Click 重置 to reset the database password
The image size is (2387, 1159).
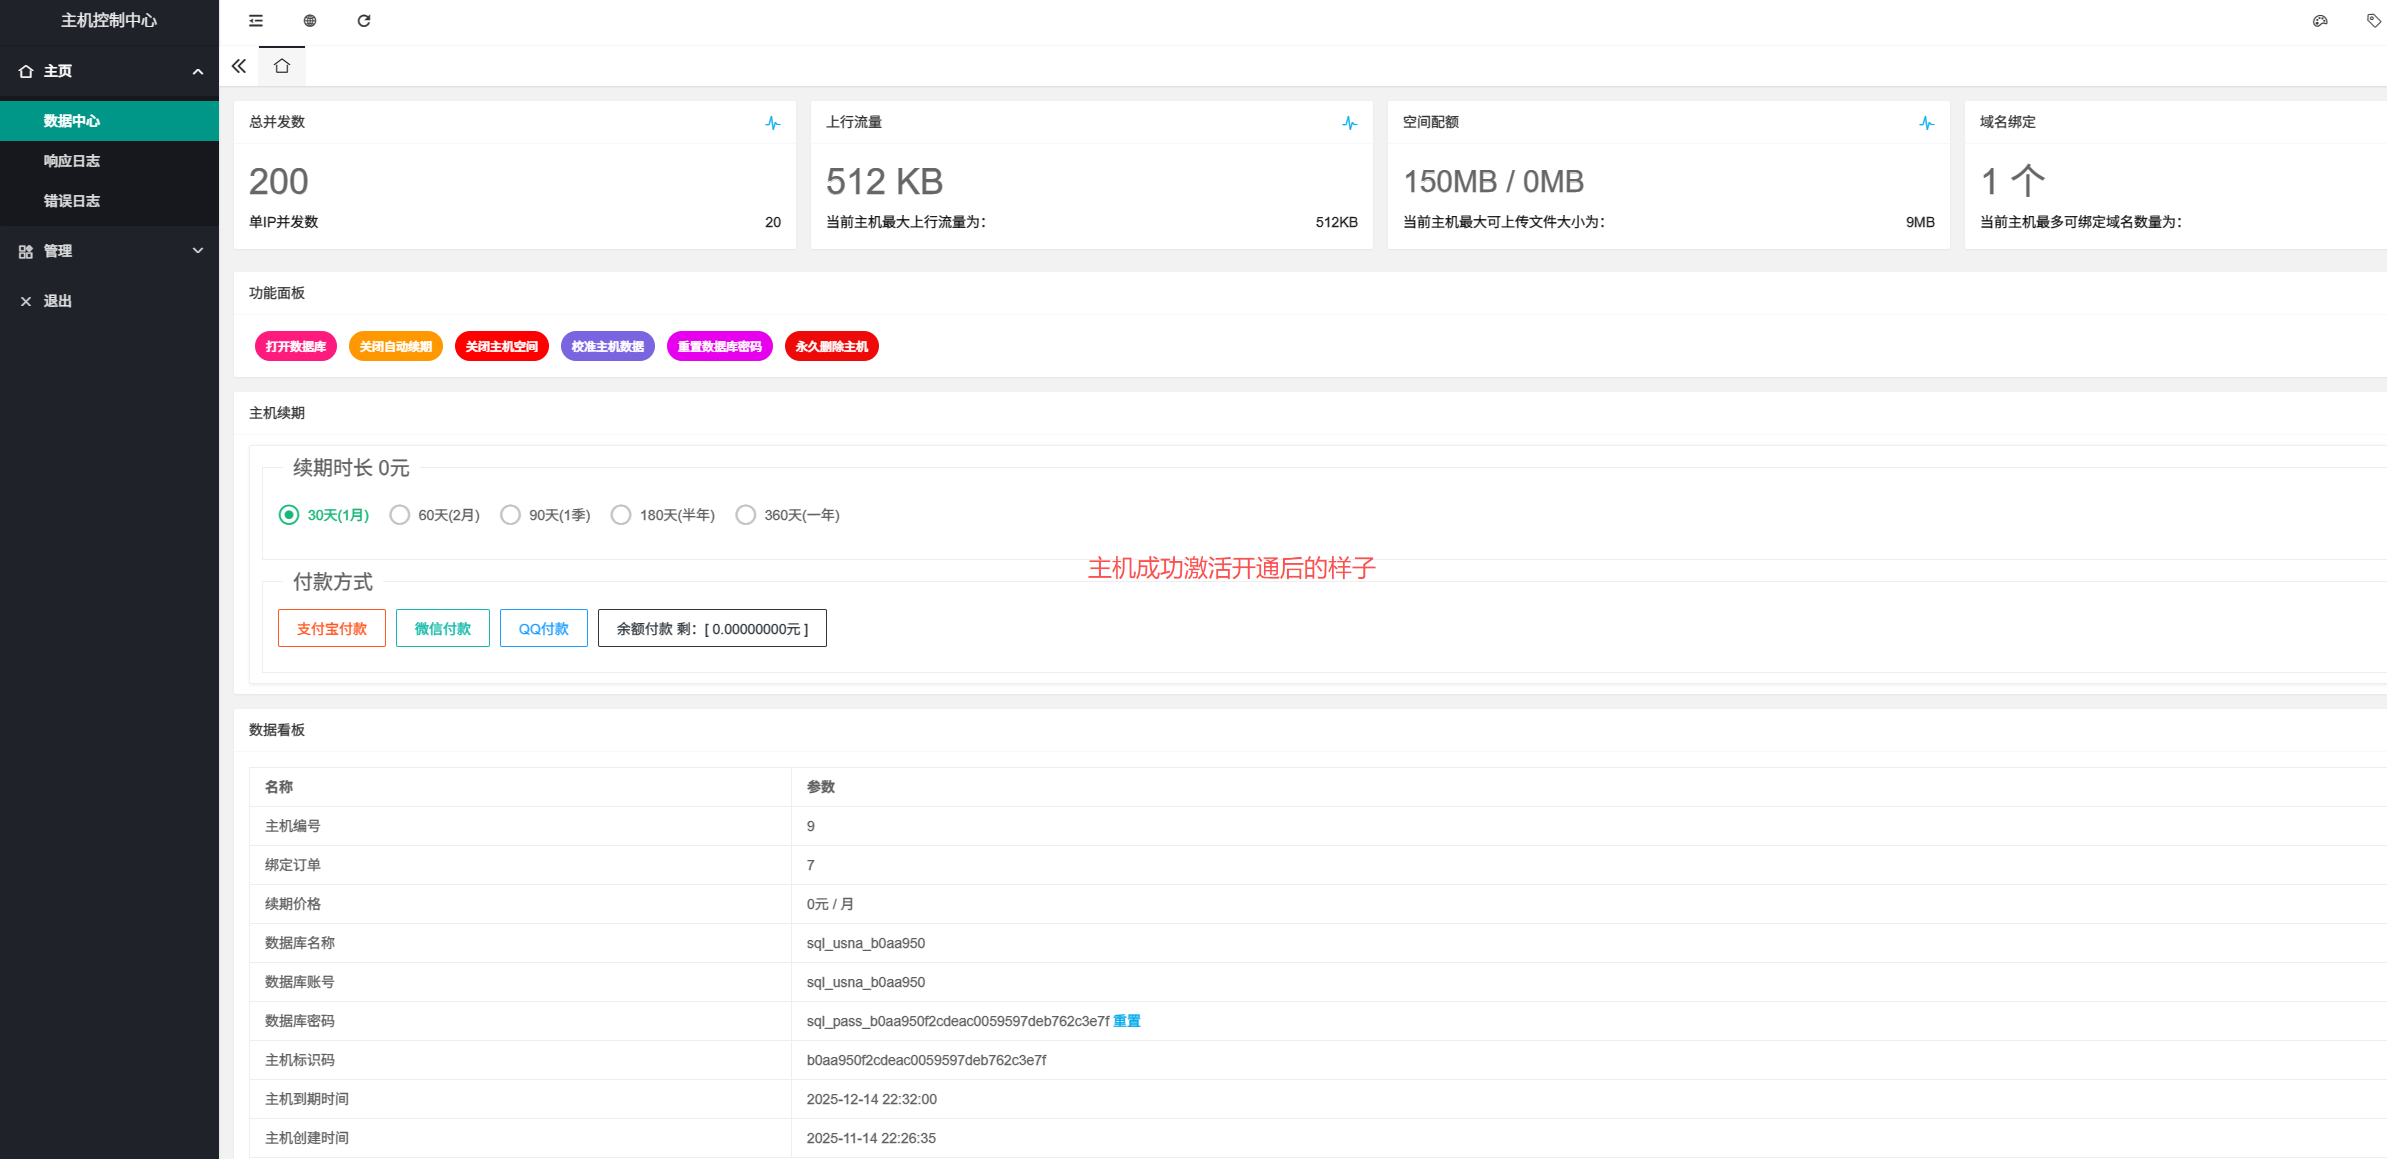tap(1126, 1021)
